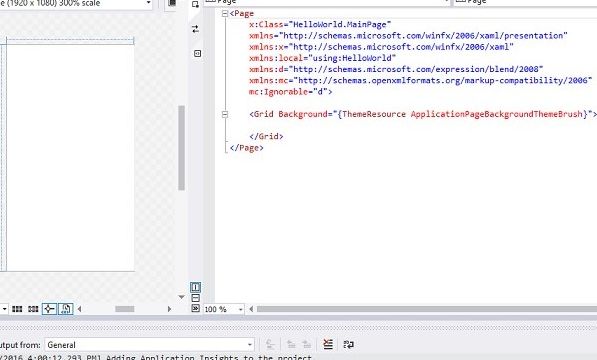Open the designer zoom dropdown arrow at bottom left
The image size is (597, 360).
(x=4, y=309)
